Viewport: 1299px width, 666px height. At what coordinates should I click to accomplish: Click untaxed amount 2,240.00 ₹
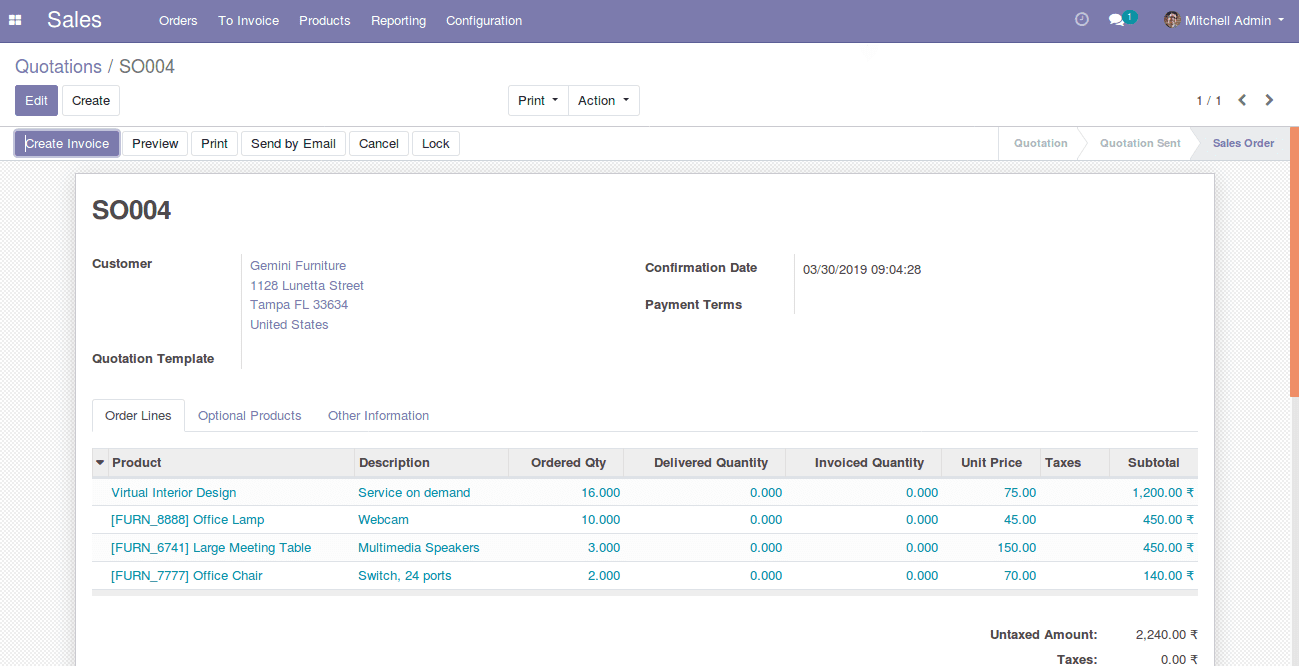pos(1166,635)
